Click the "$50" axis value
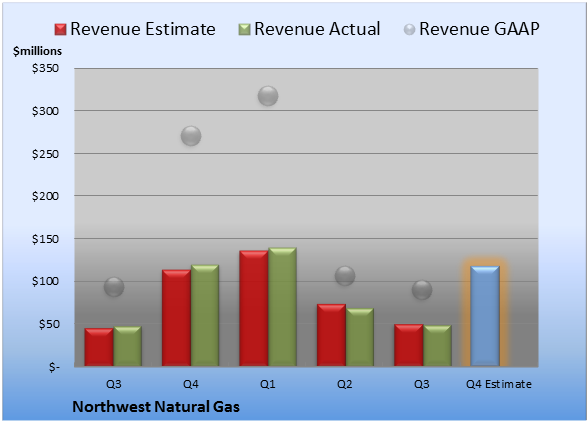 pyautogui.click(x=49, y=324)
